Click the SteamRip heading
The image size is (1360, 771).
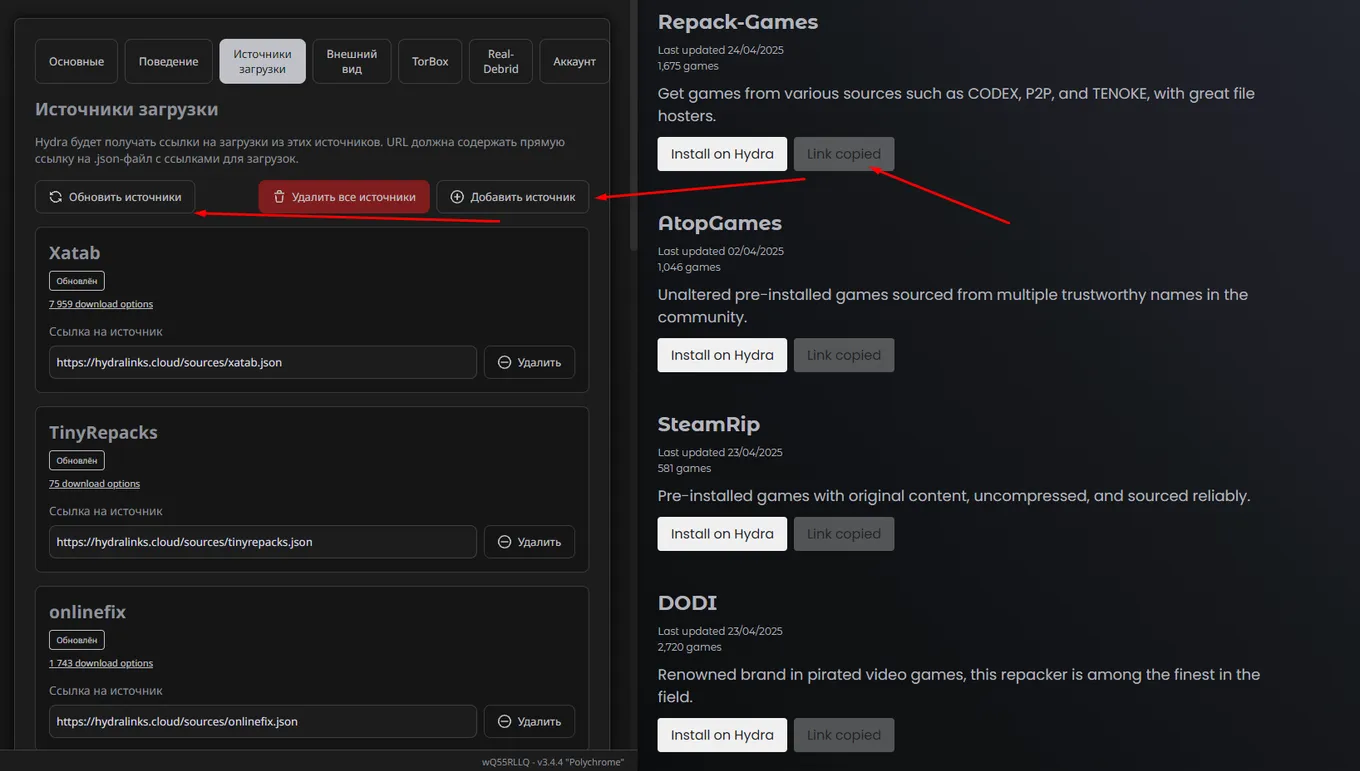(x=709, y=424)
